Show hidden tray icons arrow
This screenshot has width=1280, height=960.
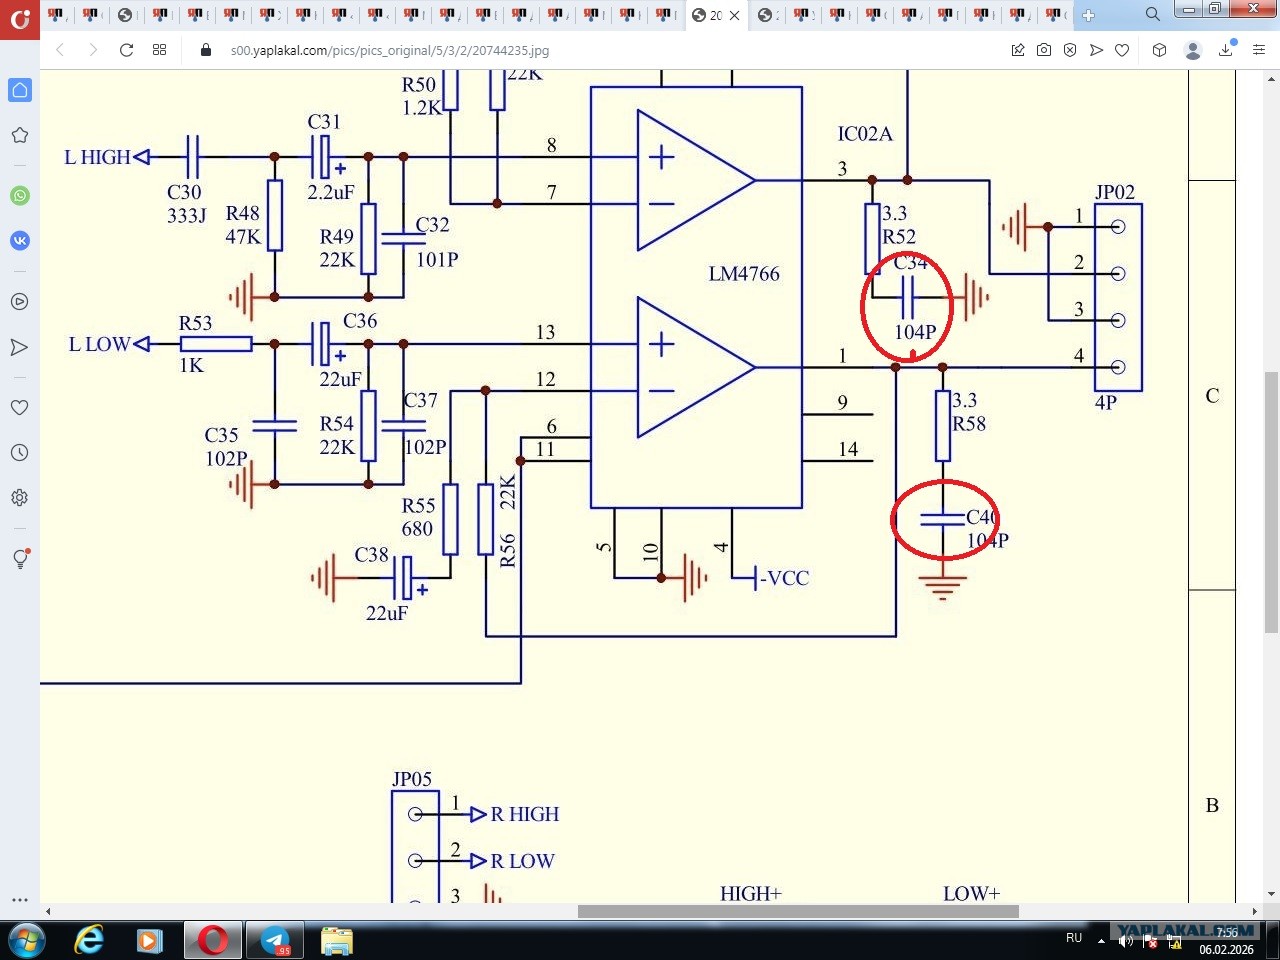[x=1102, y=940]
